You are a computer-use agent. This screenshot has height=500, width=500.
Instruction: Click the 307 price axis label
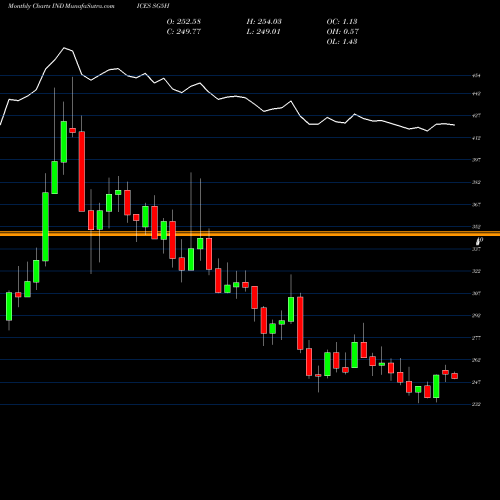tap(476, 293)
